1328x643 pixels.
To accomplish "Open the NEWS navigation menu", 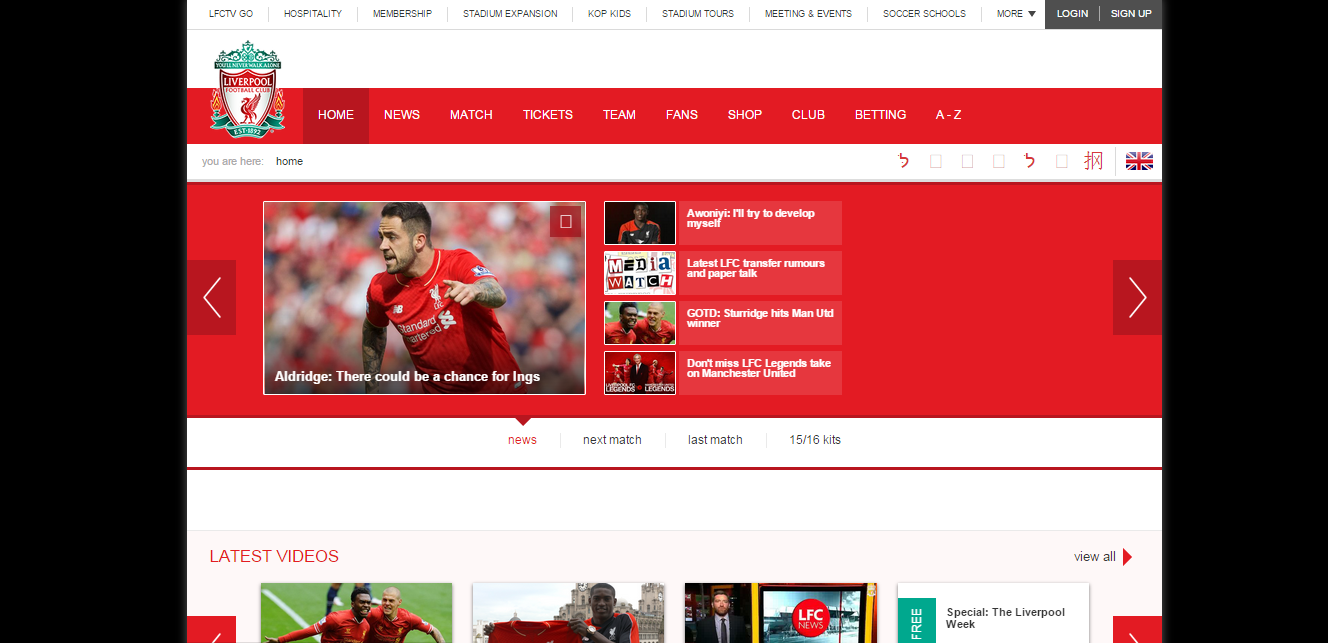I will pyautogui.click(x=402, y=115).
